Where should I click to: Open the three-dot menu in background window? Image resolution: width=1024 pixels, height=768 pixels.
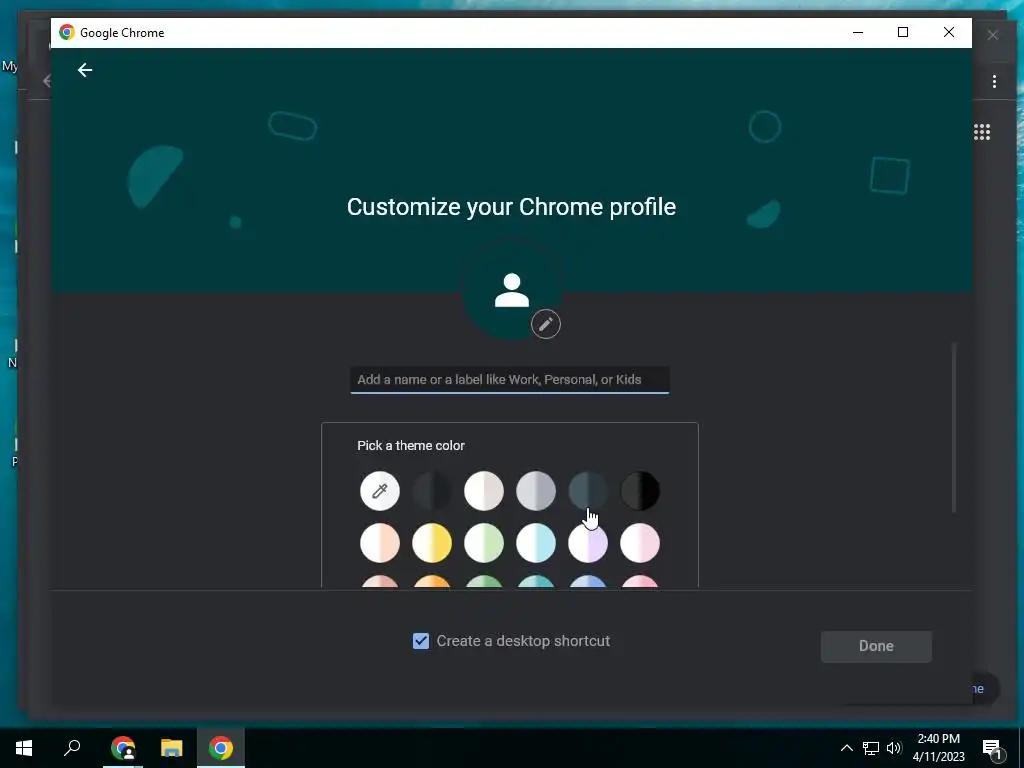click(994, 82)
